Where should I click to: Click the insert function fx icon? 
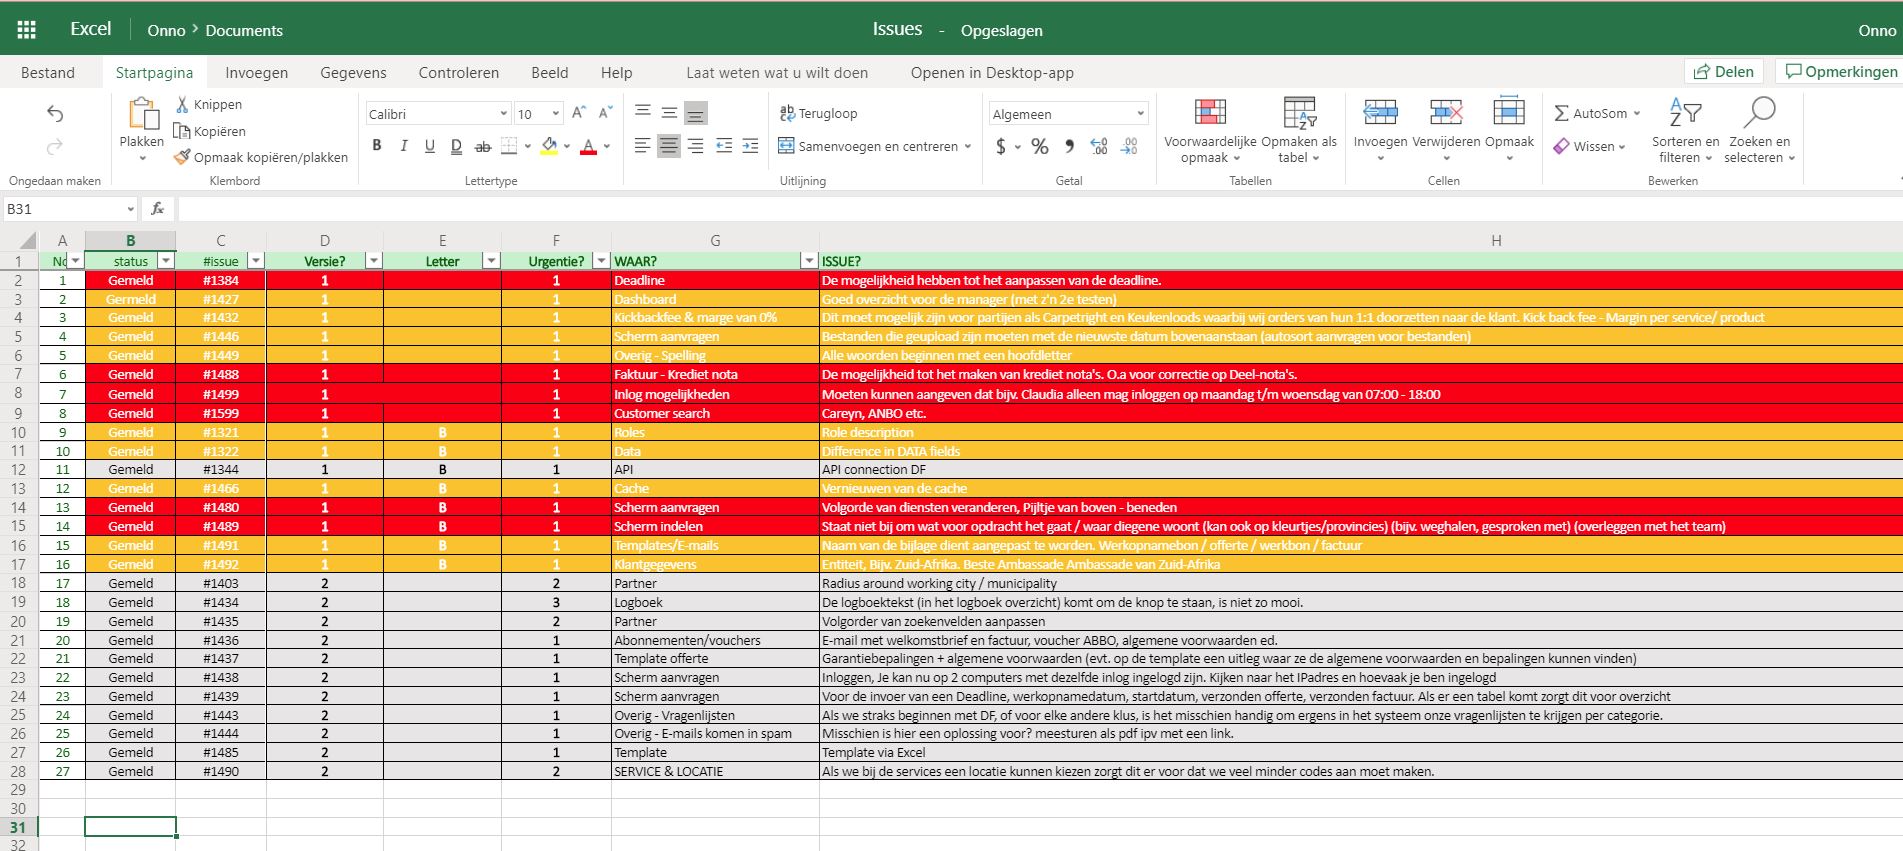[157, 209]
